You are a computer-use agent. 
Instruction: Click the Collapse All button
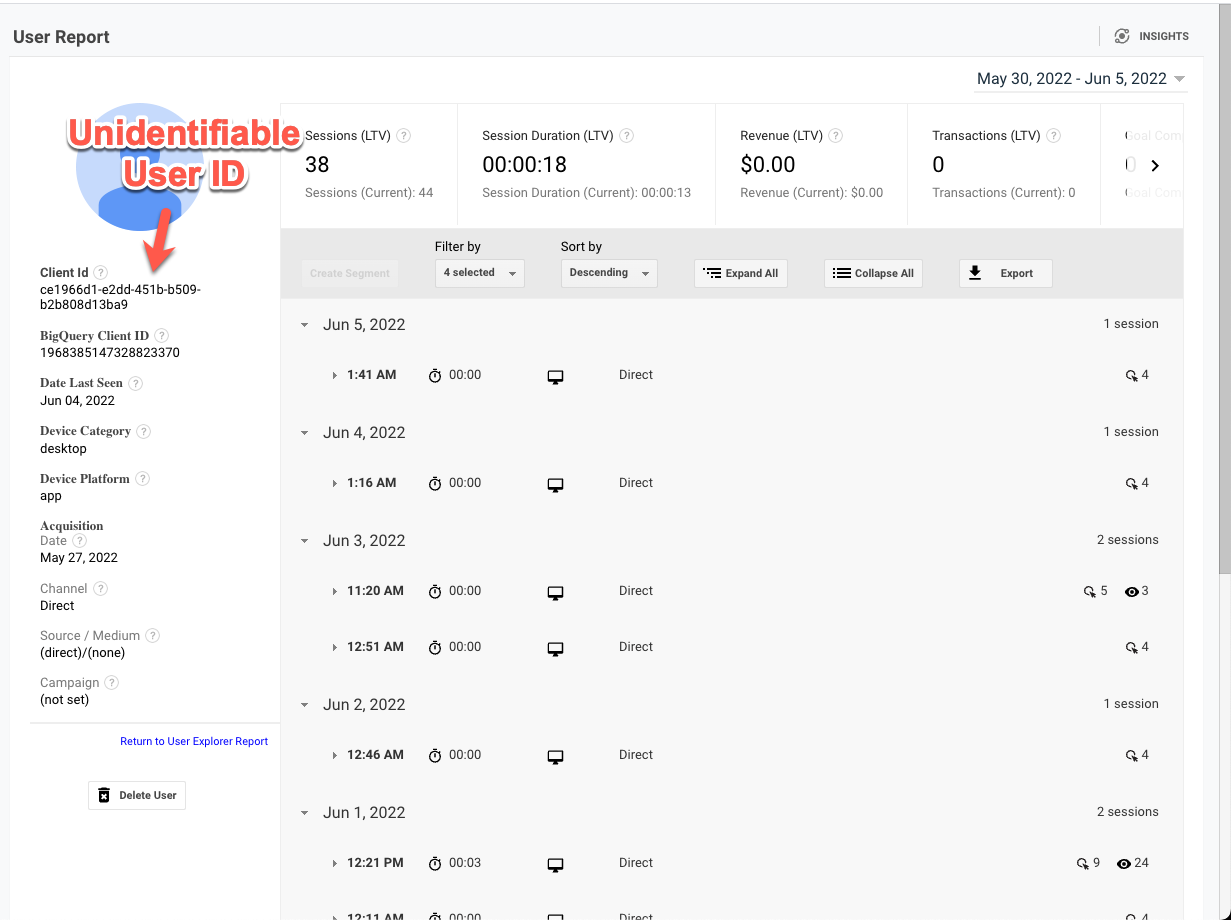point(873,273)
